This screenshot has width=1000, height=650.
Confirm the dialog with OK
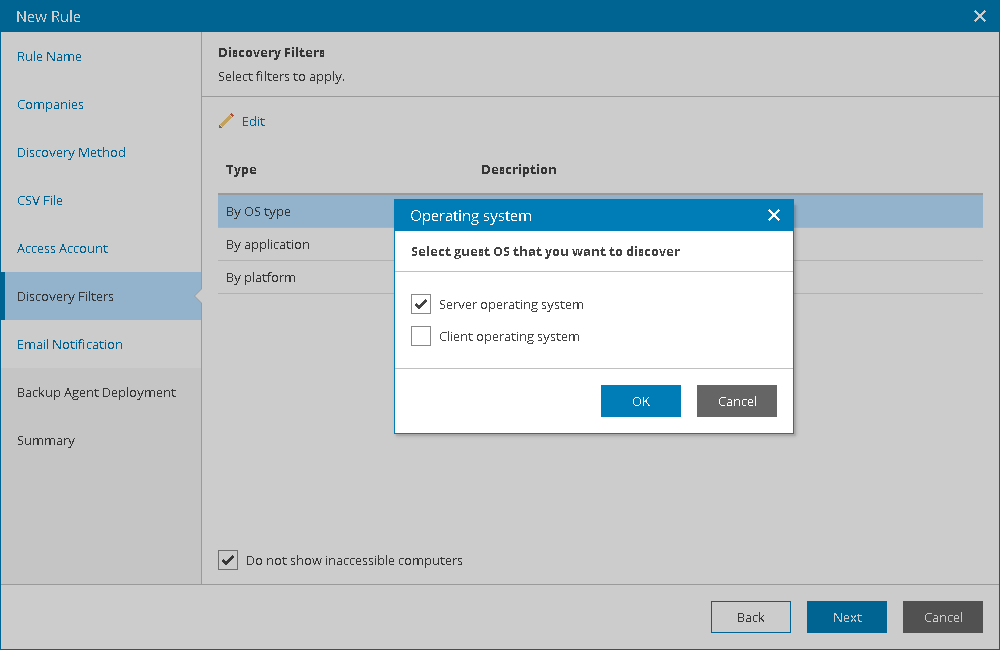pyautogui.click(x=640, y=401)
